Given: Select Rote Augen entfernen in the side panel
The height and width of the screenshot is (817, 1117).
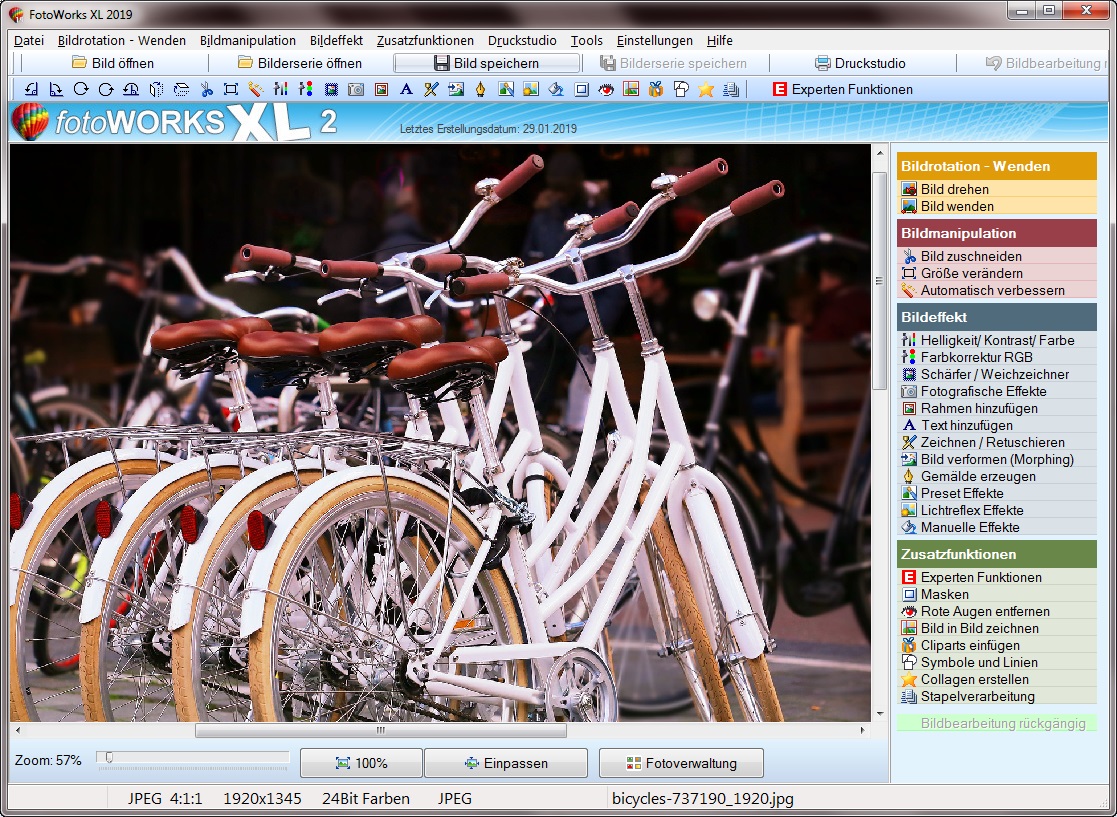Looking at the screenshot, I should [997, 611].
